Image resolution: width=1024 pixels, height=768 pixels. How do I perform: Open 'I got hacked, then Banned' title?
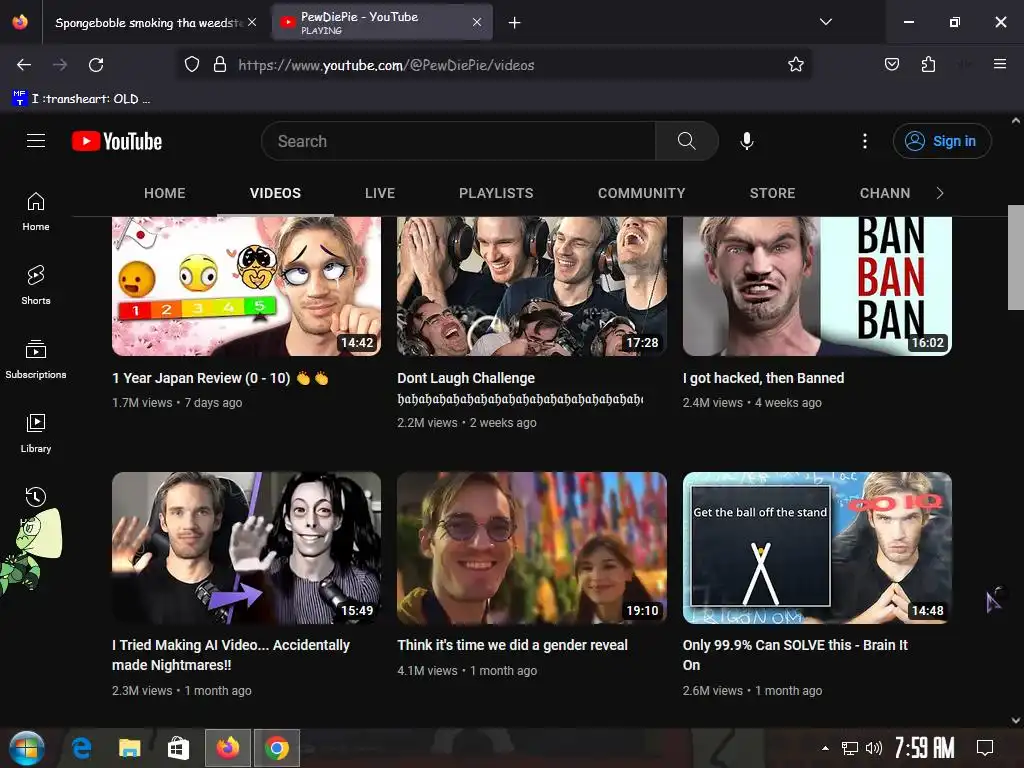[763, 378]
